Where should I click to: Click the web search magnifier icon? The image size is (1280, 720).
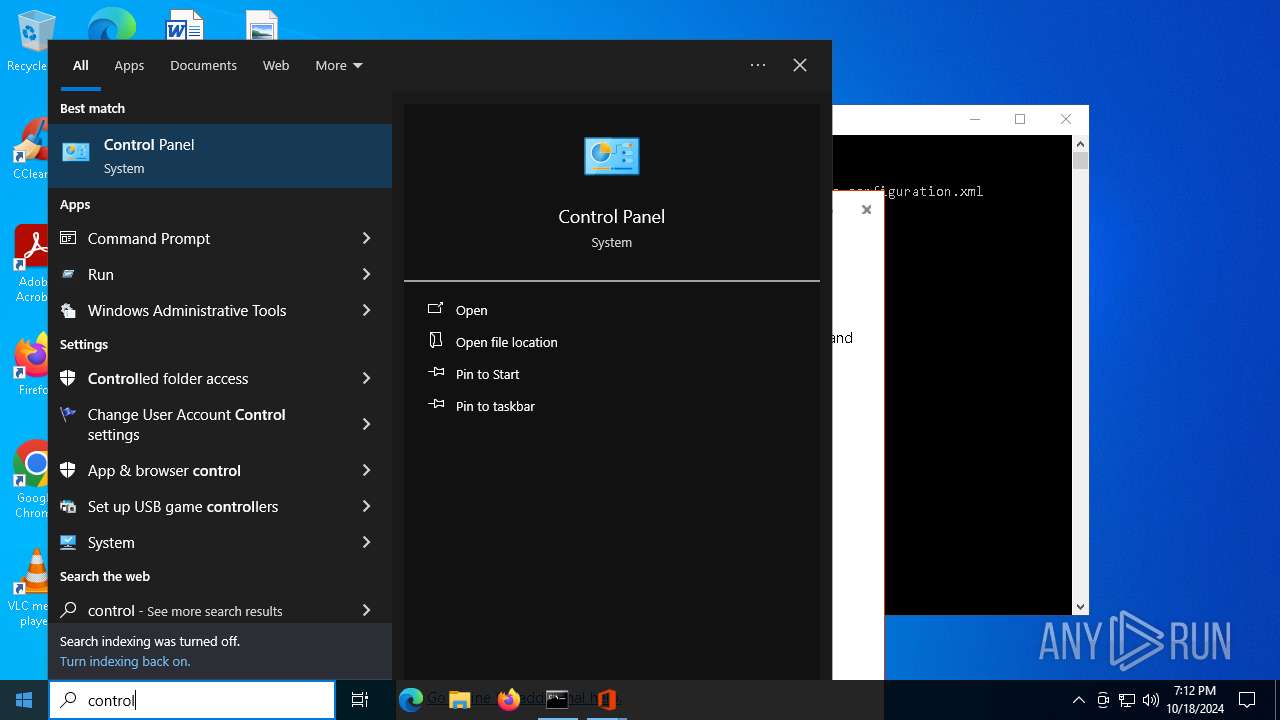(x=68, y=610)
